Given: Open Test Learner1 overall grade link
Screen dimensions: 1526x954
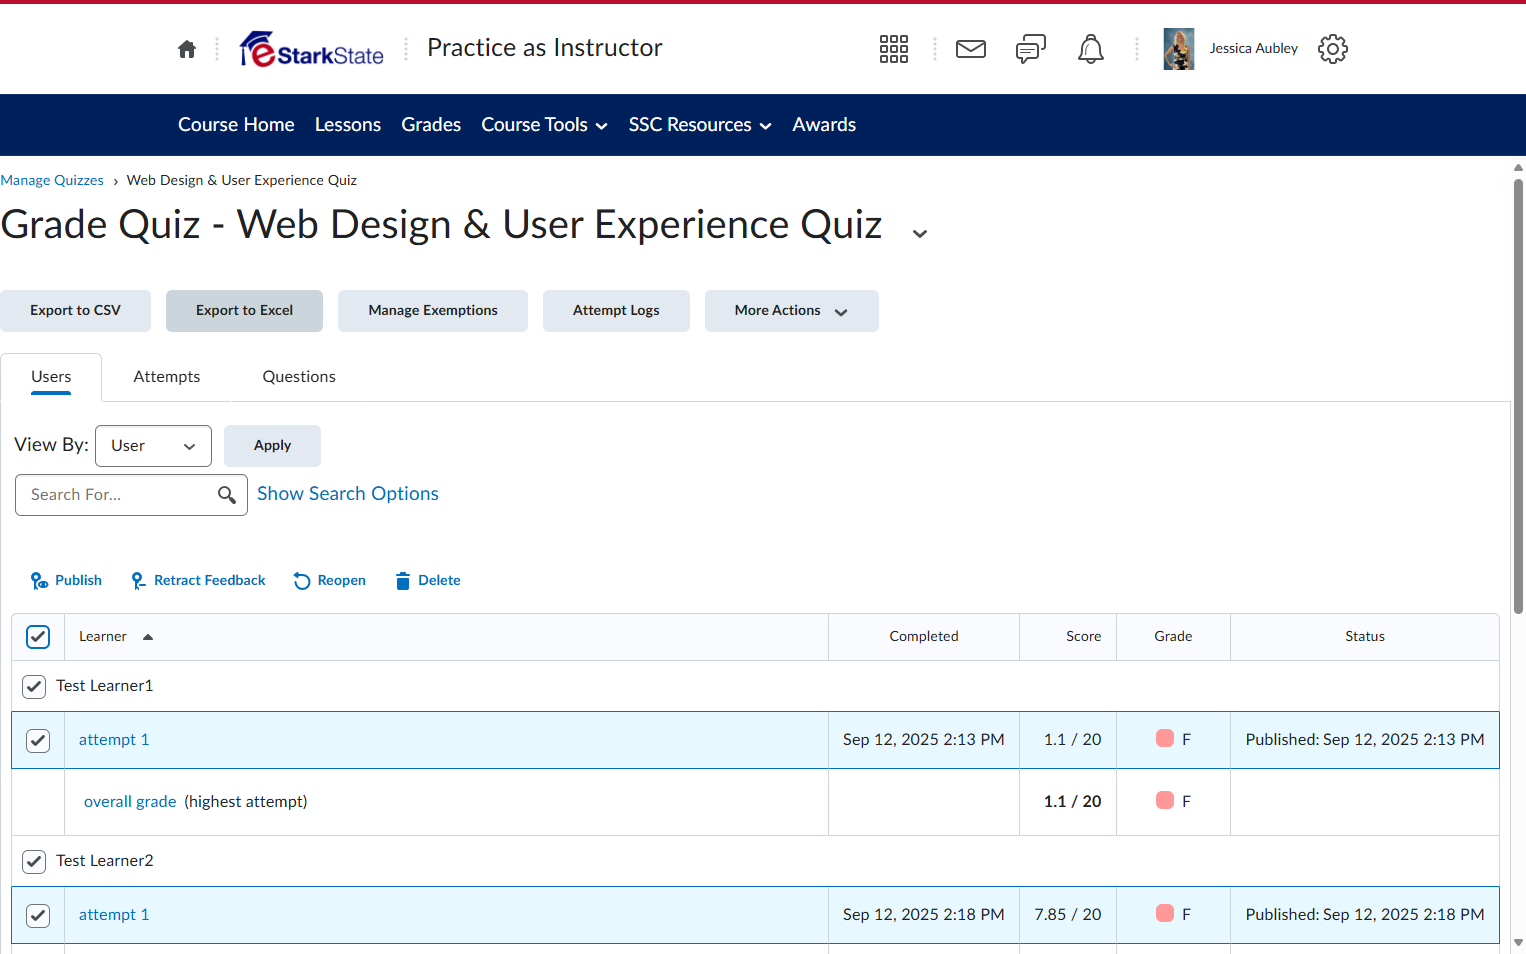Looking at the screenshot, I should coord(130,802).
